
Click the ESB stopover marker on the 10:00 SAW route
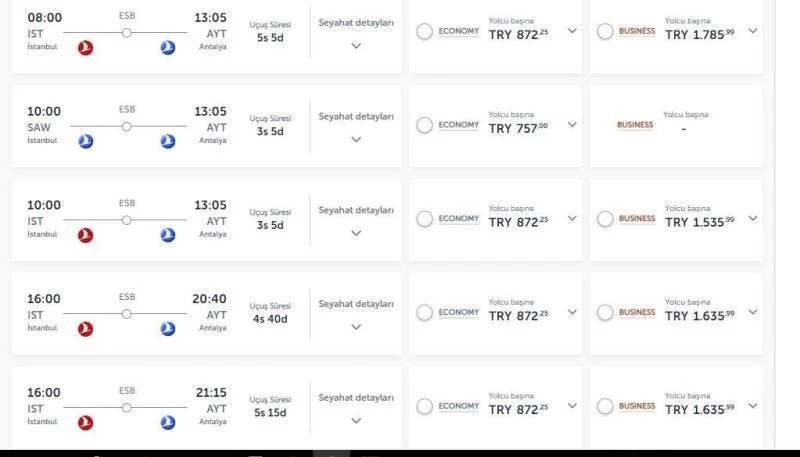(x=127, y=126)
